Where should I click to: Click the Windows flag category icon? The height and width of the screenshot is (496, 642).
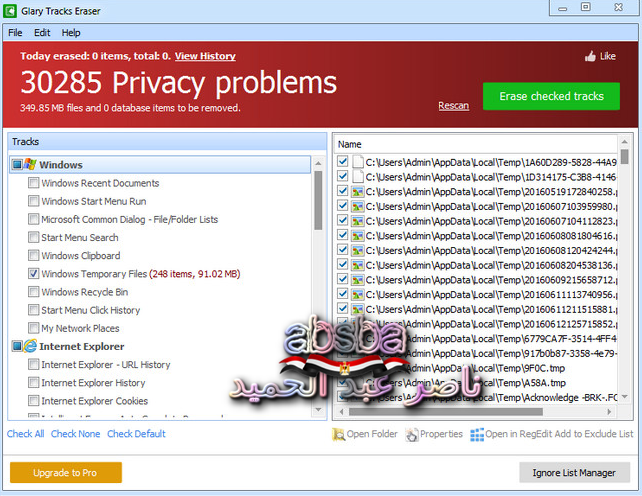[30, 164]
